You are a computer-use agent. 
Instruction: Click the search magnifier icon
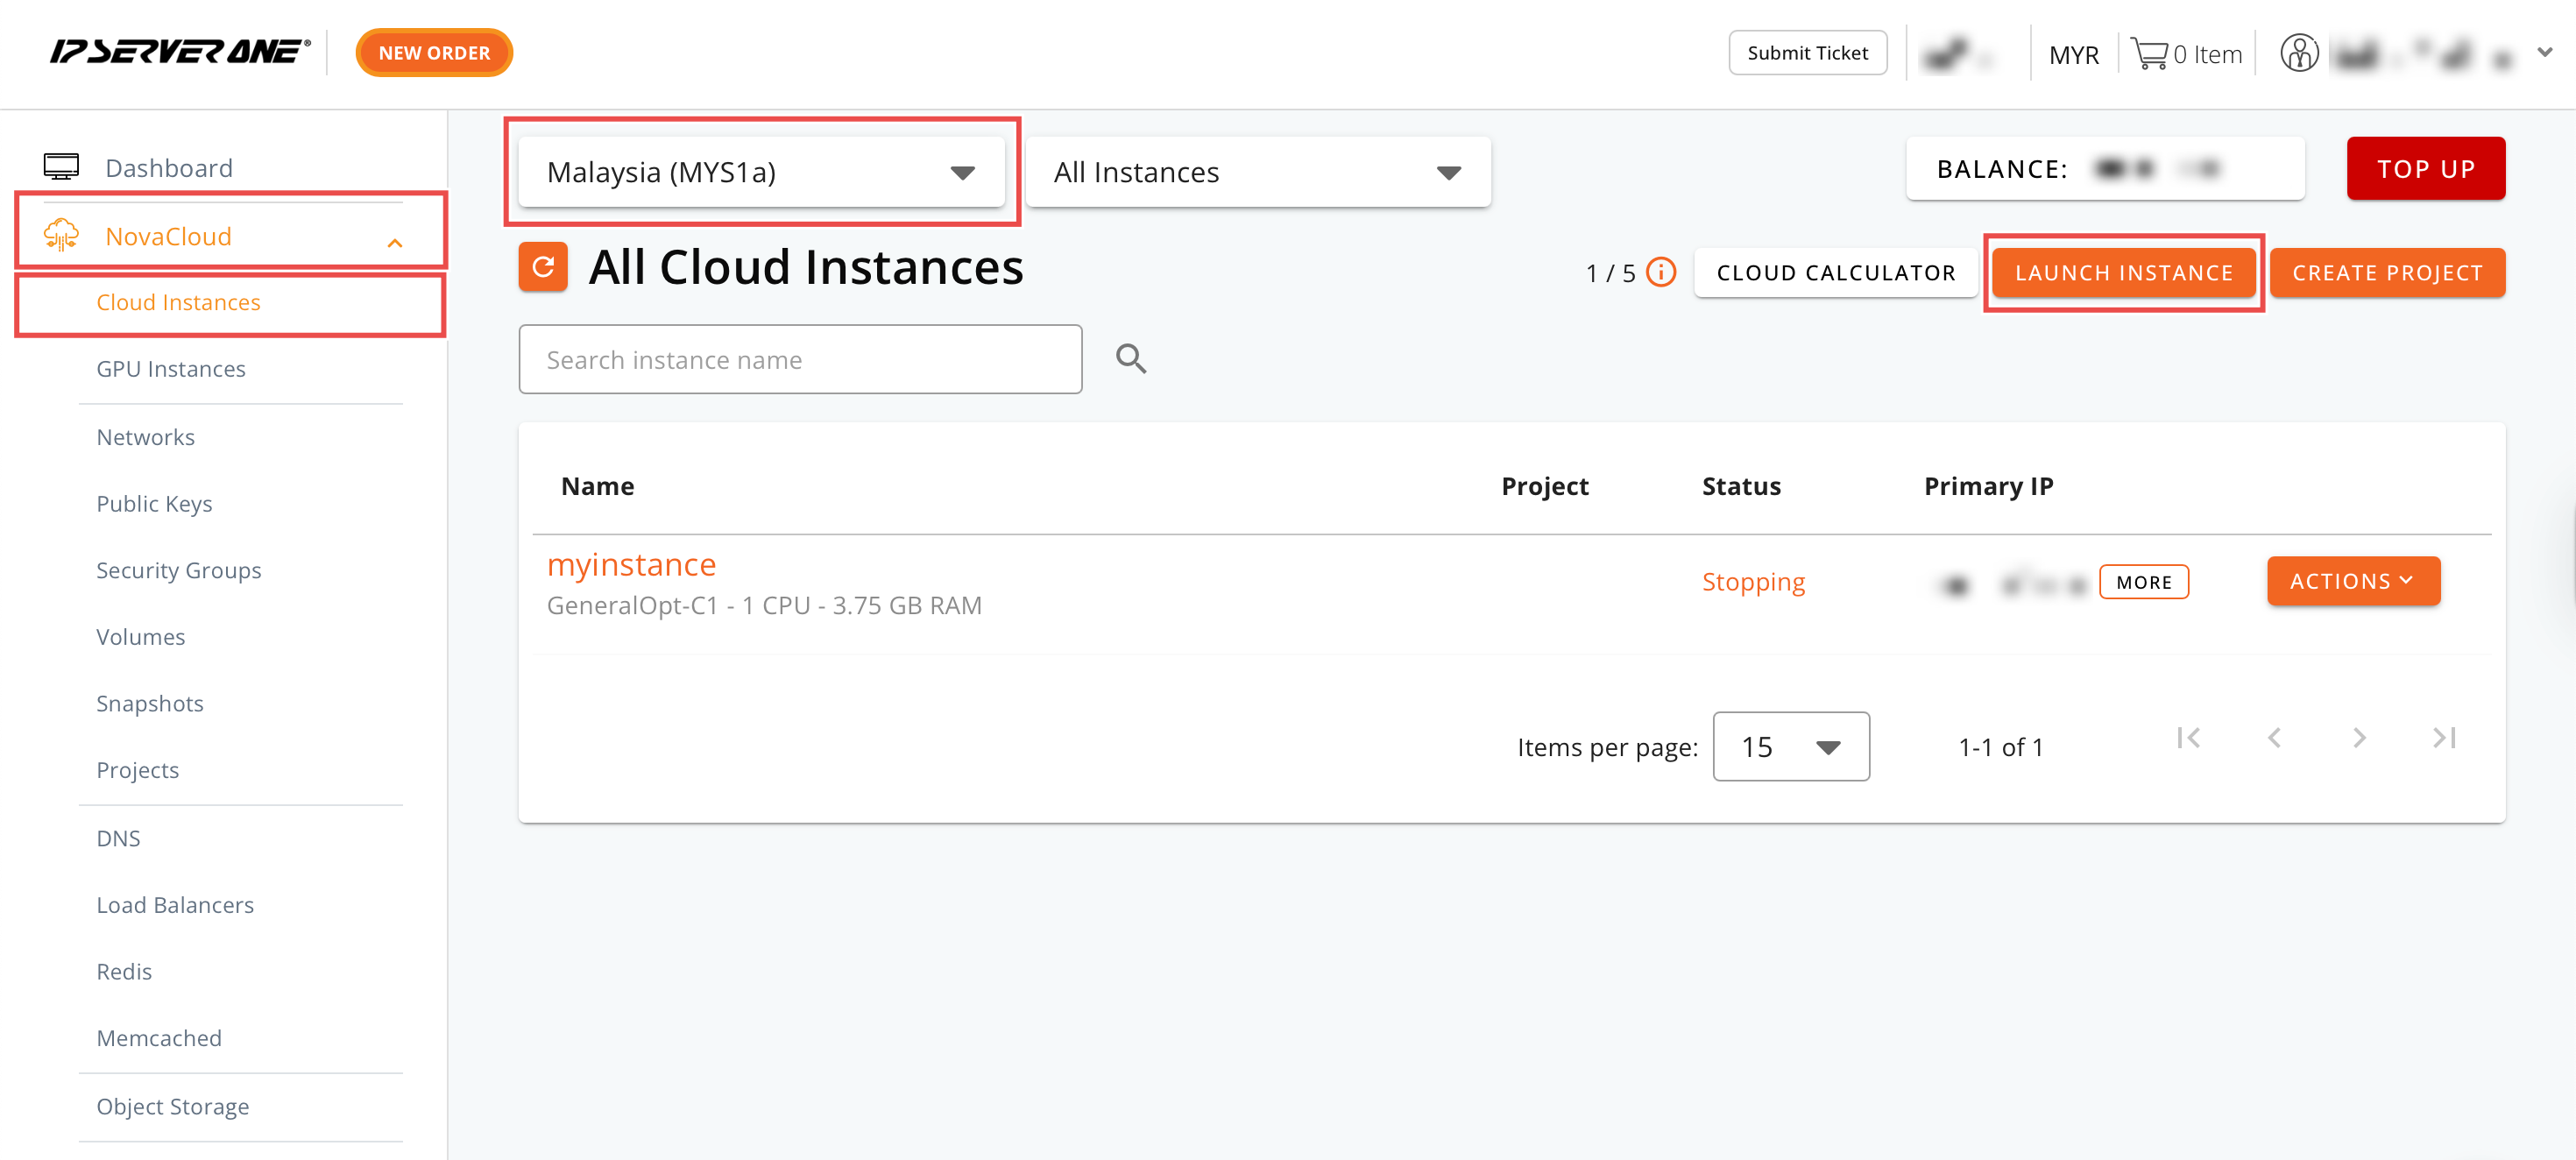[1131, 358]
